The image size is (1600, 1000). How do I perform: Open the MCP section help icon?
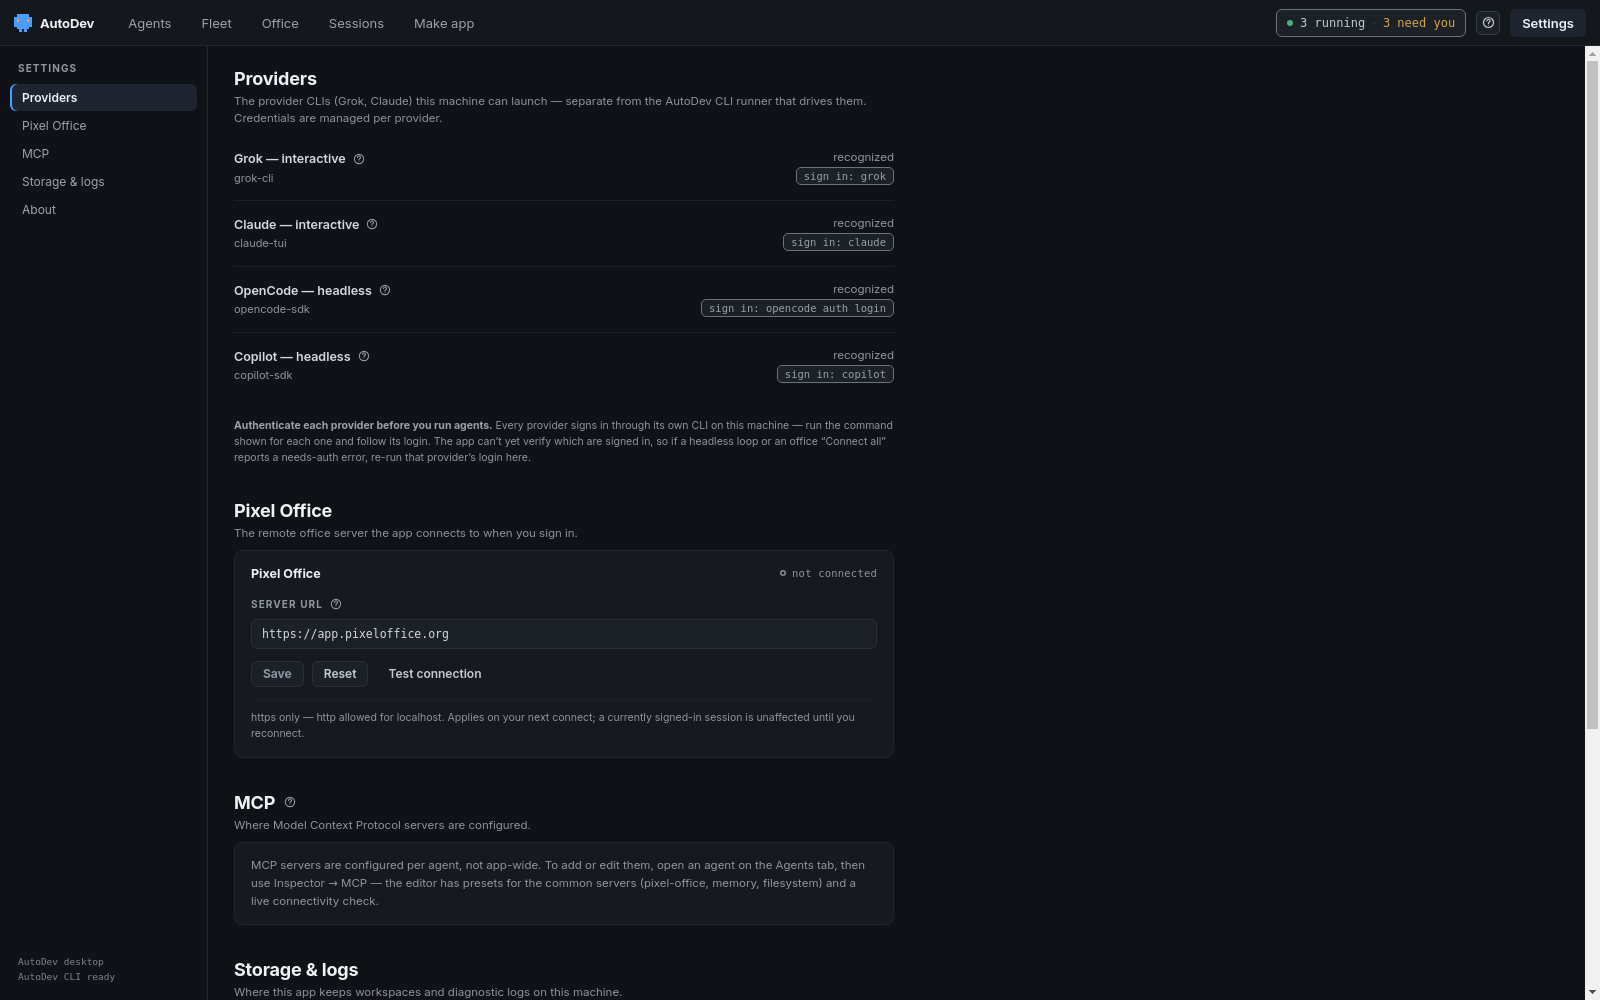pyautogui.click(x=290, y=802)
